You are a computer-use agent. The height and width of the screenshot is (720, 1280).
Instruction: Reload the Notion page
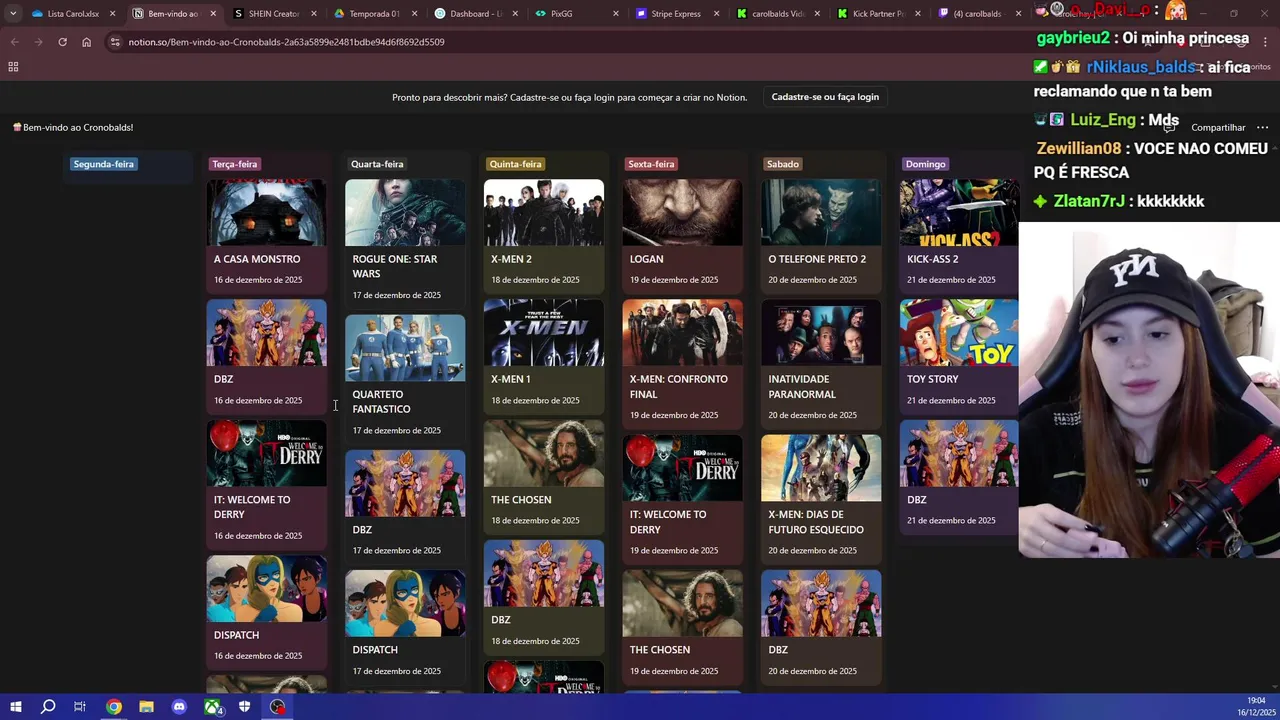(62, 42)
